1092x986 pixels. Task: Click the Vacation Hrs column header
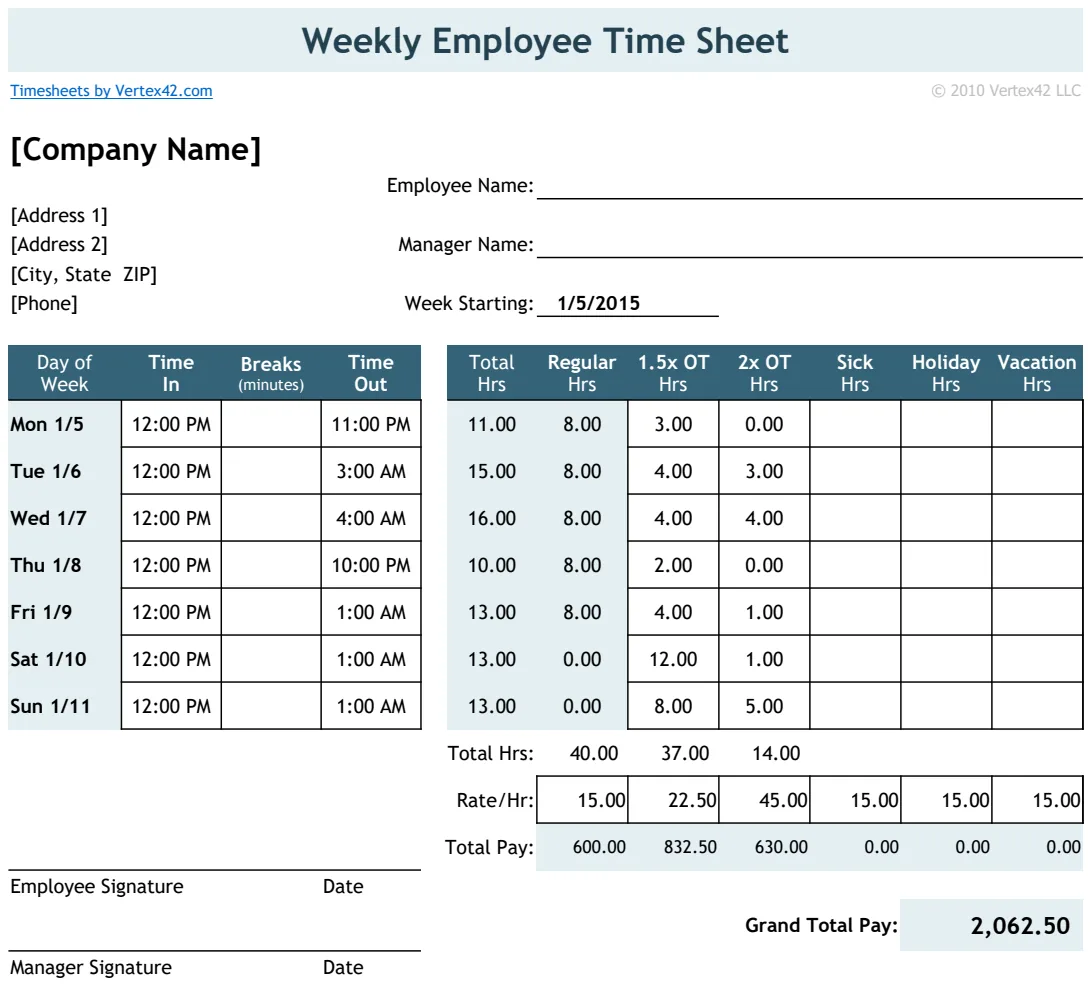coord(1037,373)
